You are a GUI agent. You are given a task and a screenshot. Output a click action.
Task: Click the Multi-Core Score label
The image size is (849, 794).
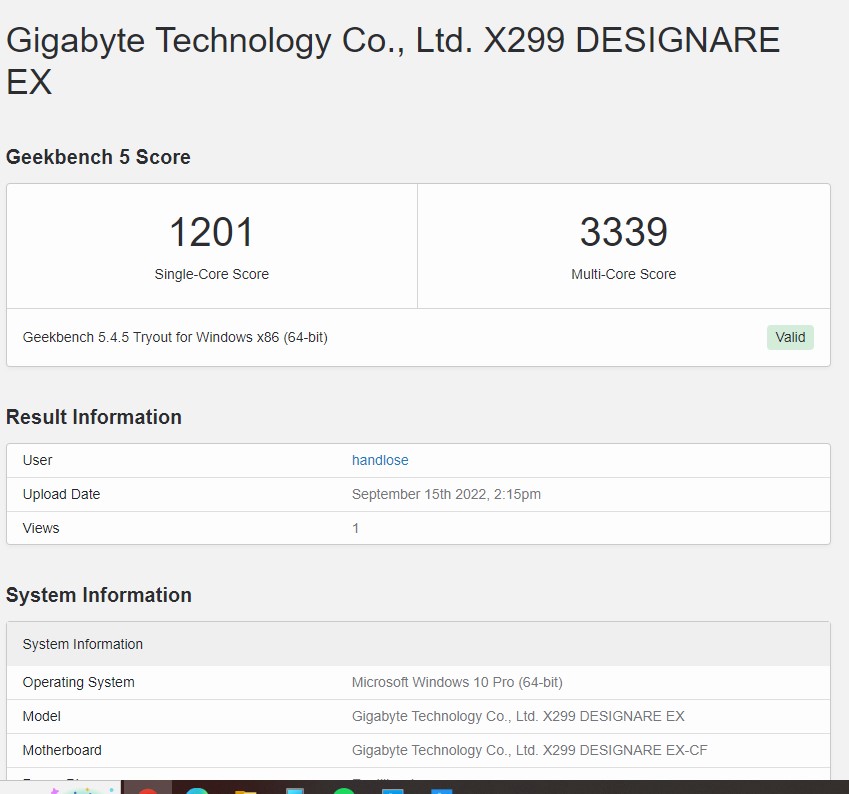click(623, 274)
